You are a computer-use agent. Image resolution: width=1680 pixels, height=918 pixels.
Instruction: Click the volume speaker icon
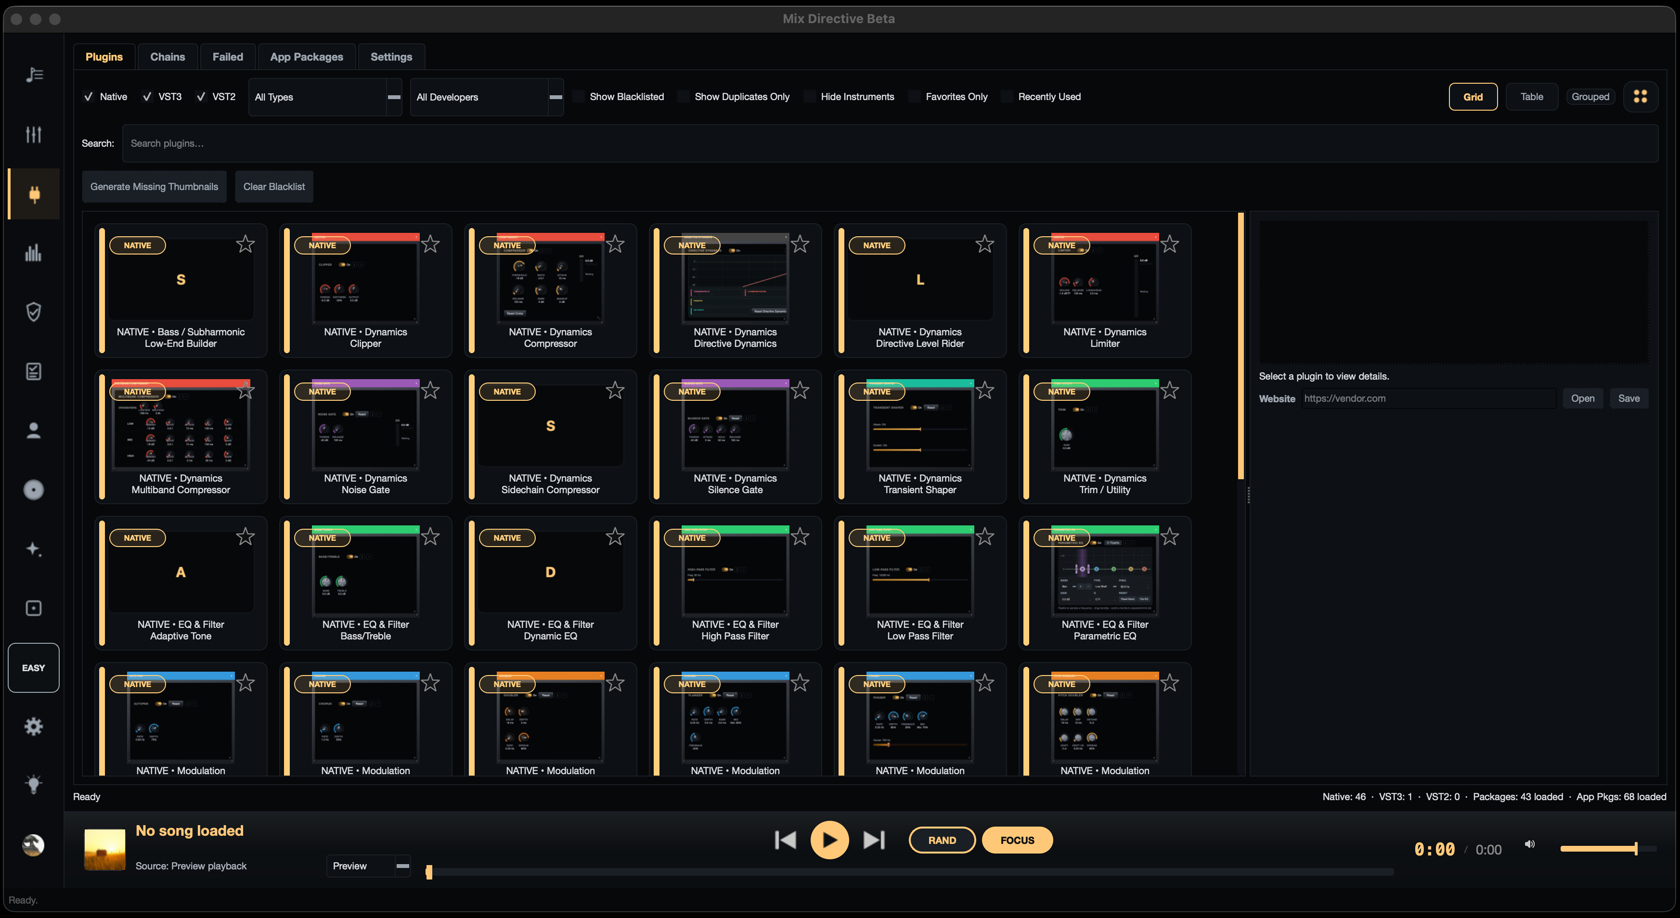pos(1529,845)
